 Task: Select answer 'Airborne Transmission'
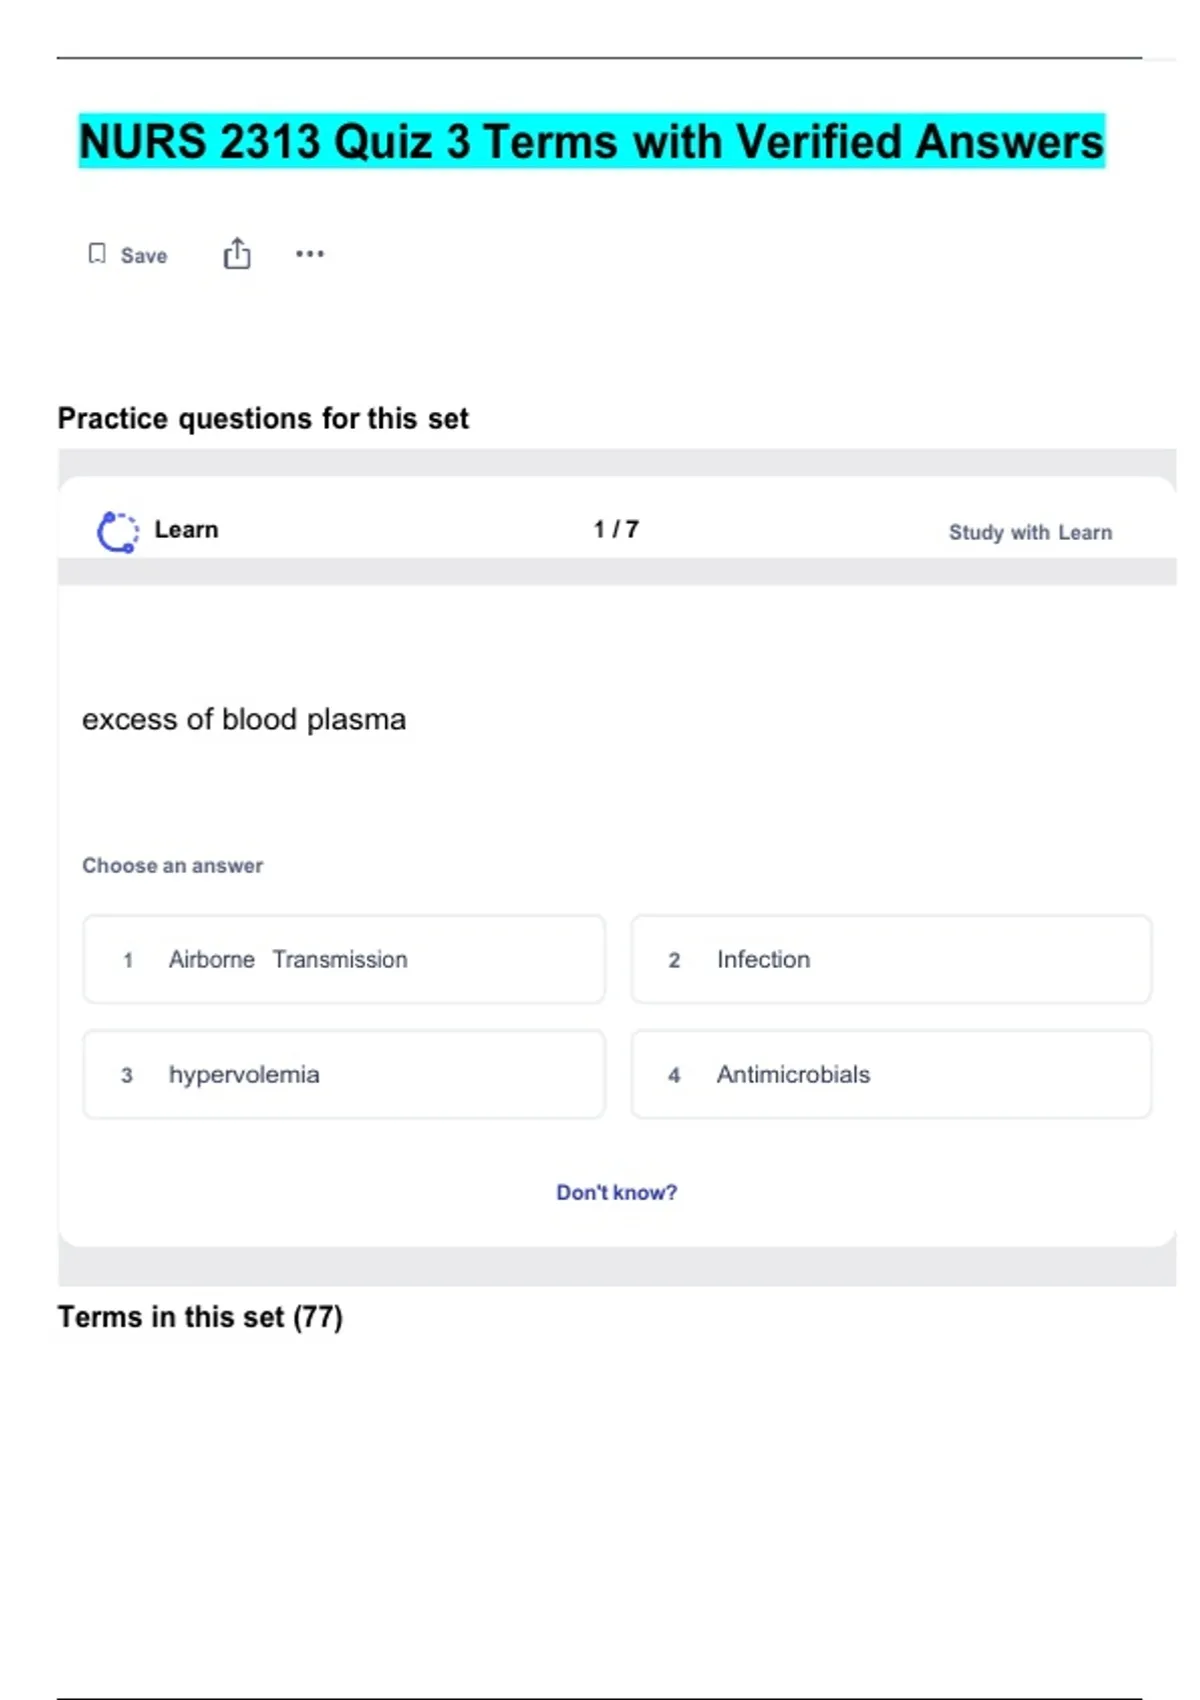pos(344,960)
